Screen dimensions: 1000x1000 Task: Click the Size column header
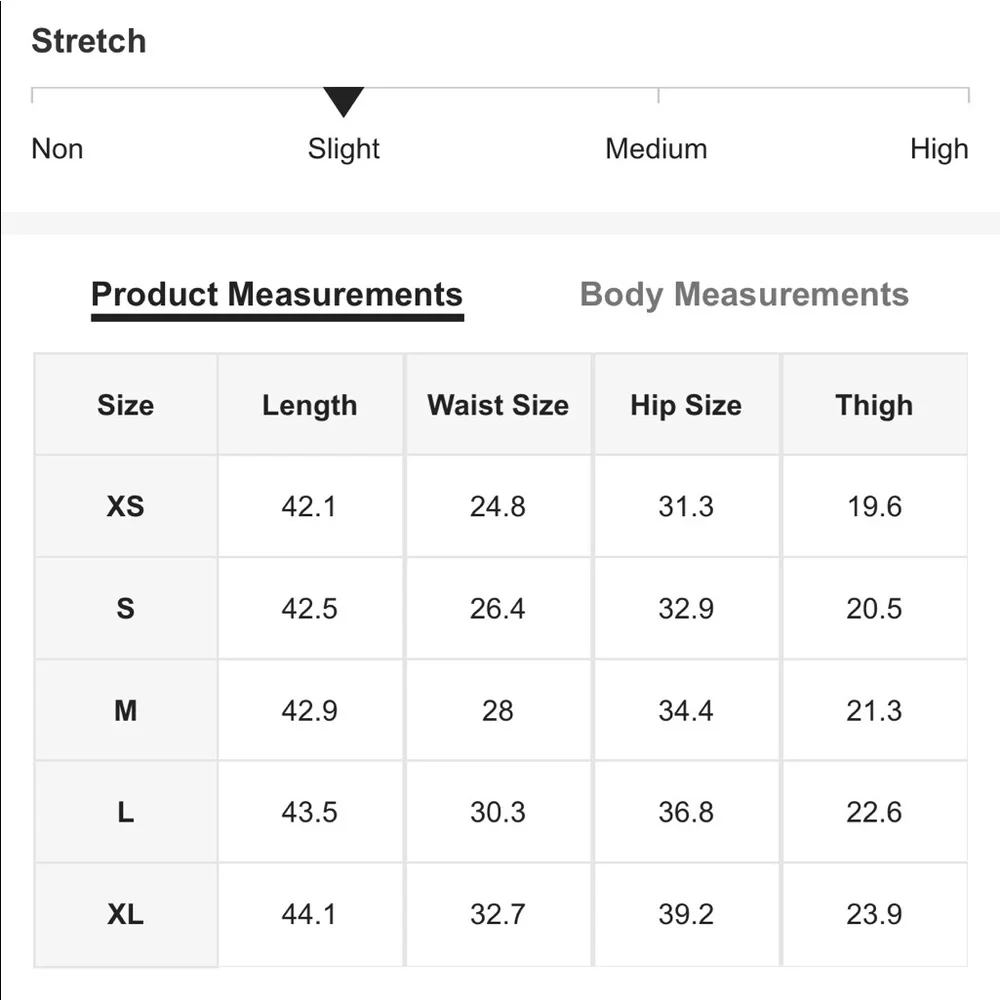(126, 405)
